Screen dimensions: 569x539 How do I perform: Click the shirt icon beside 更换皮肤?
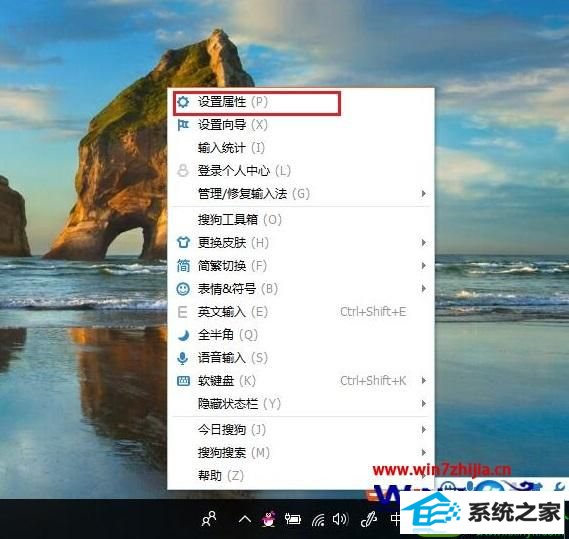(183, 242)
